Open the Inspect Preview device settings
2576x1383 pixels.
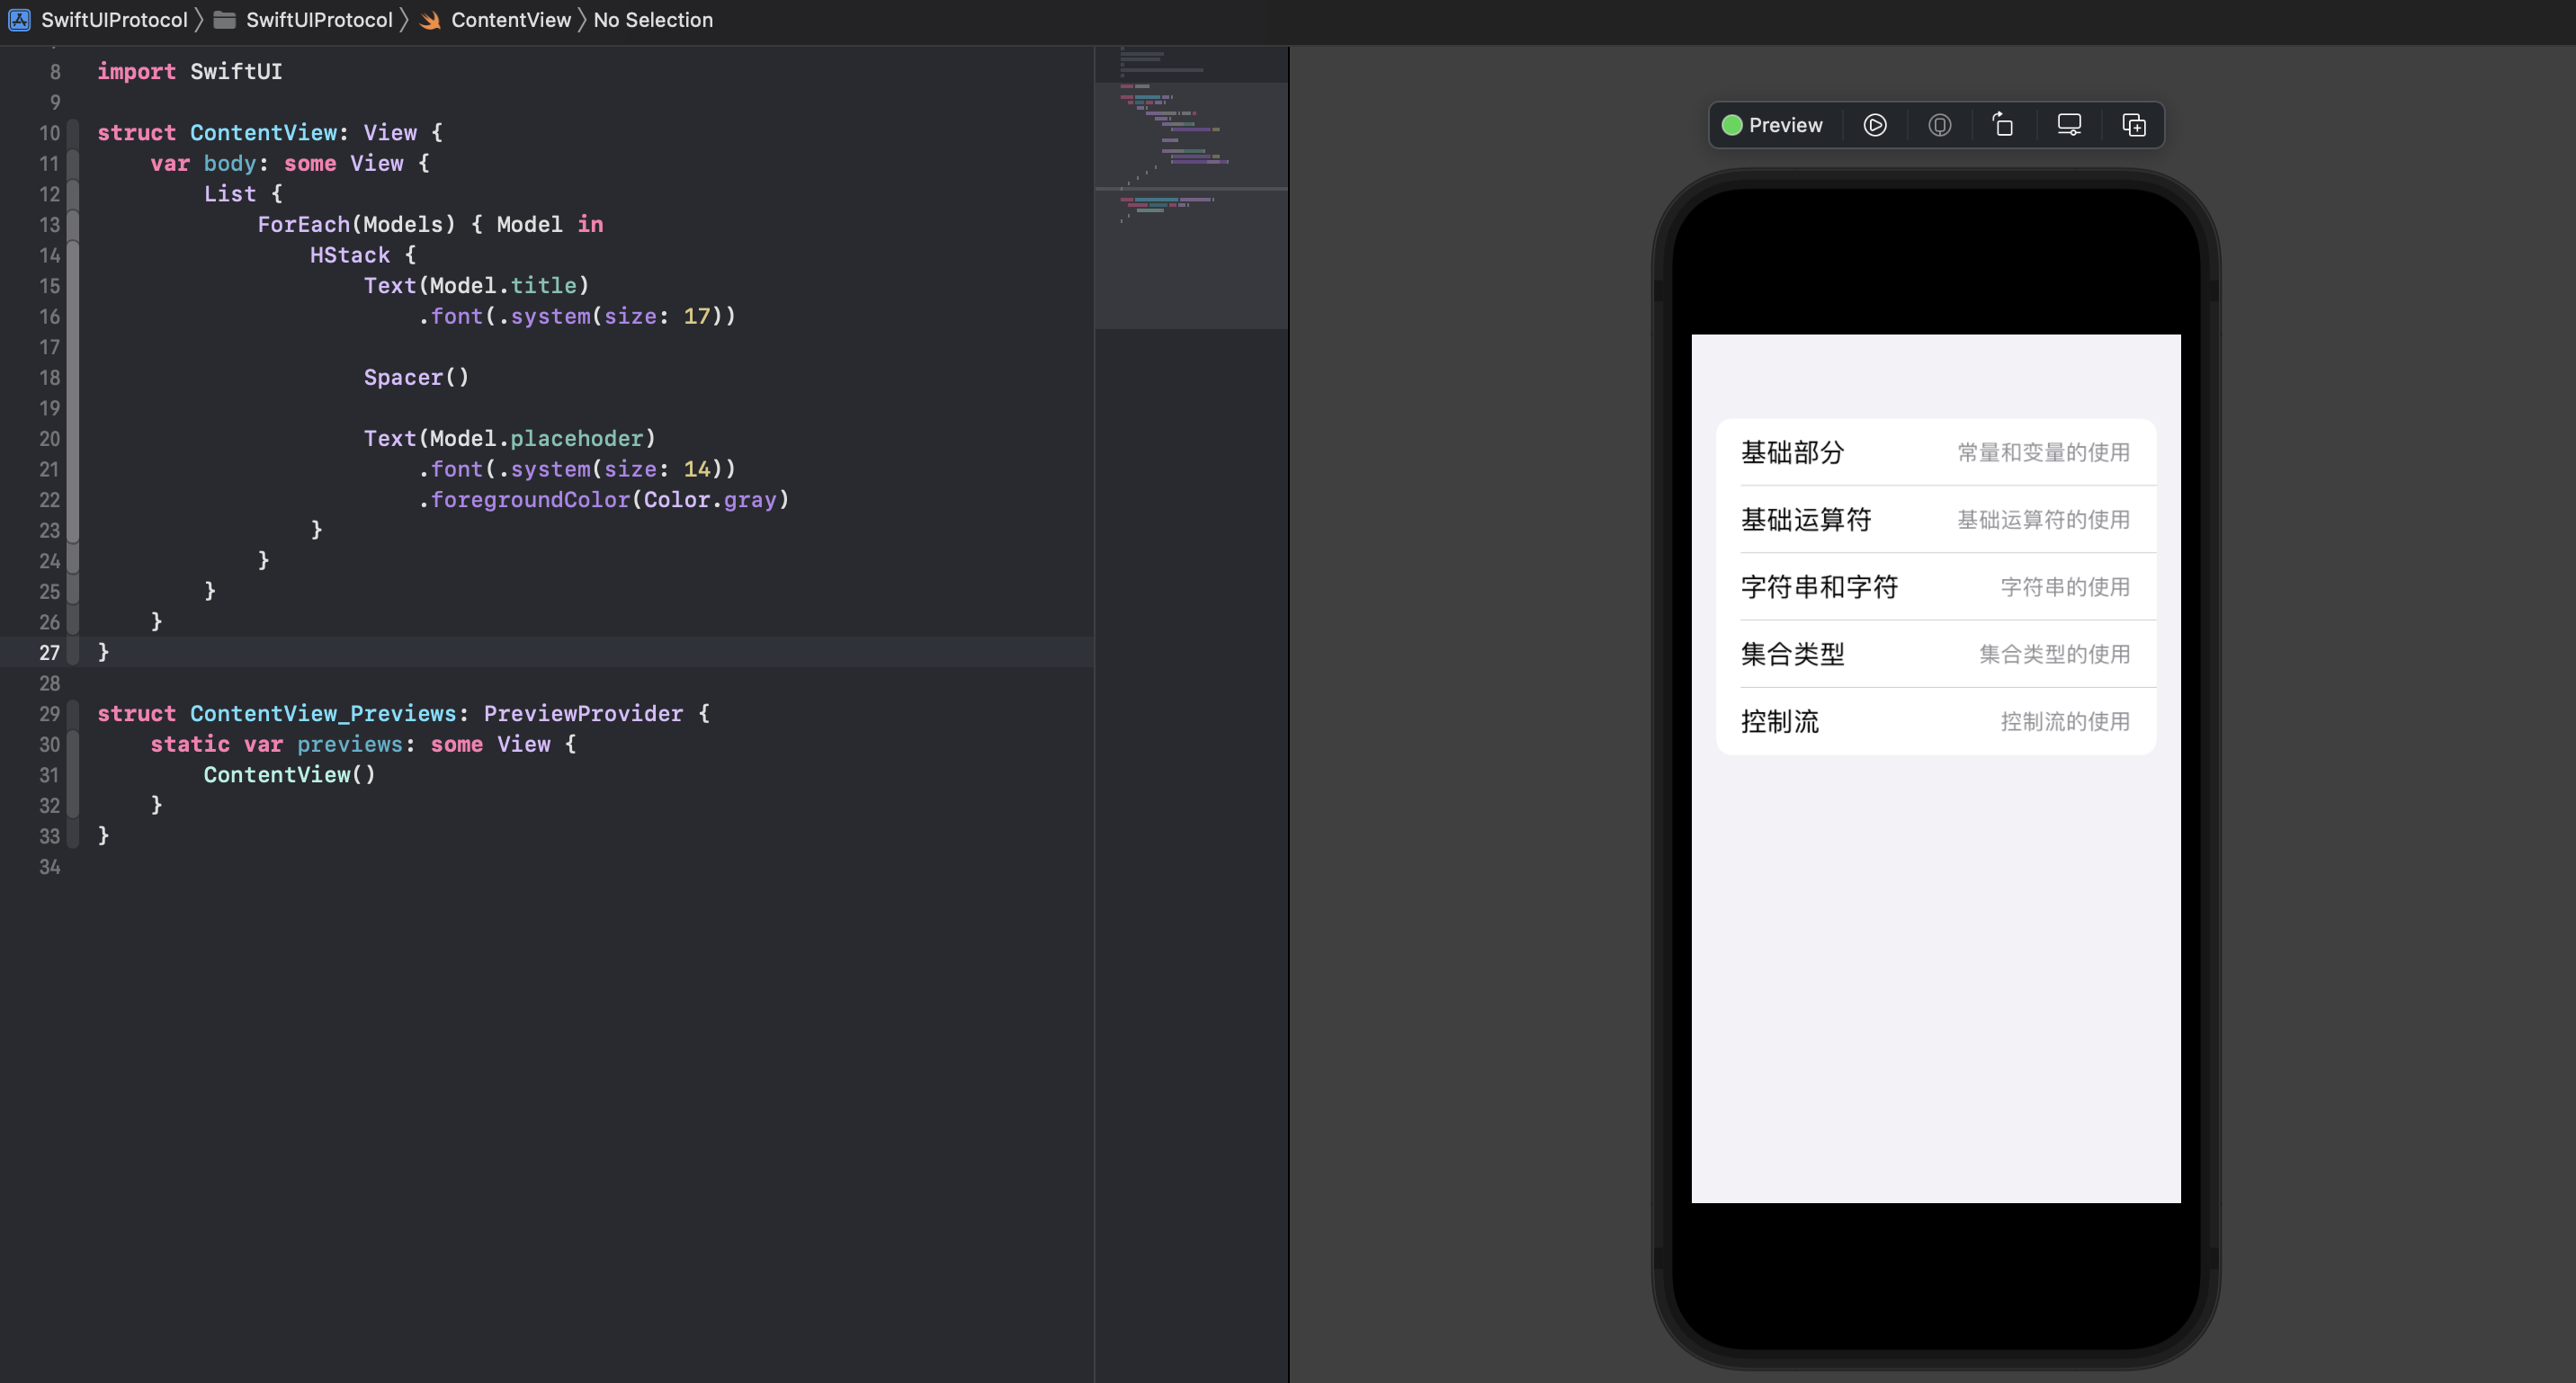2069,125
